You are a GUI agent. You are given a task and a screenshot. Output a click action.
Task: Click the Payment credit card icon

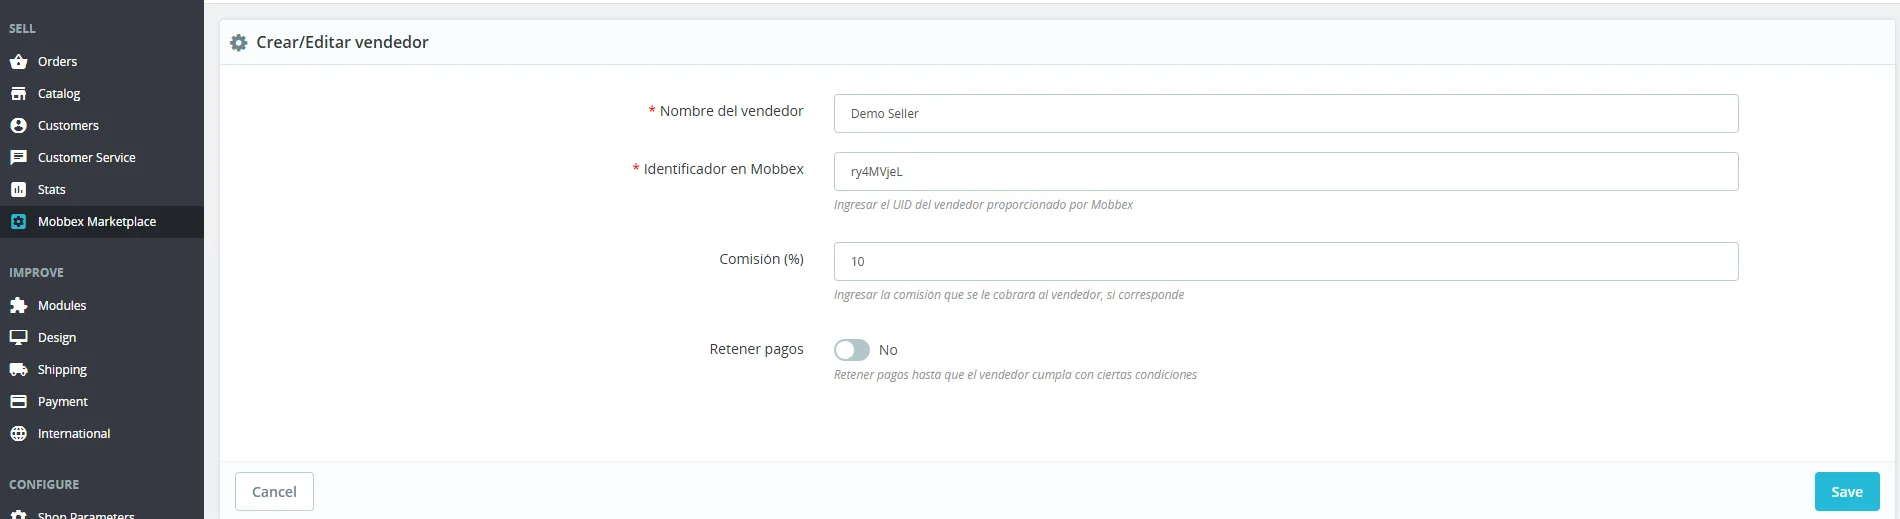(18, 402)
